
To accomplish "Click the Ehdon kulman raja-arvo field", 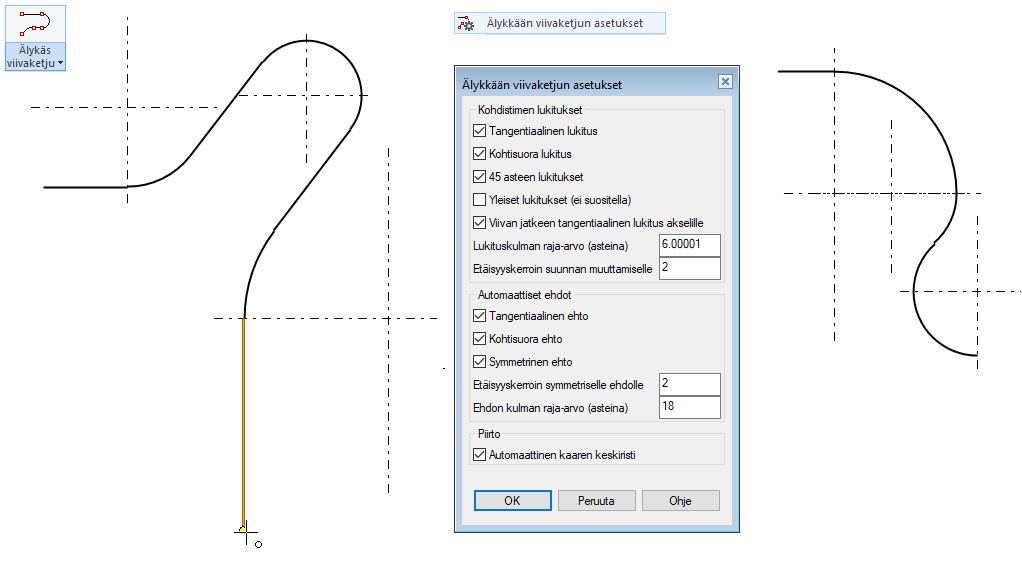I will tap(690, 407).
